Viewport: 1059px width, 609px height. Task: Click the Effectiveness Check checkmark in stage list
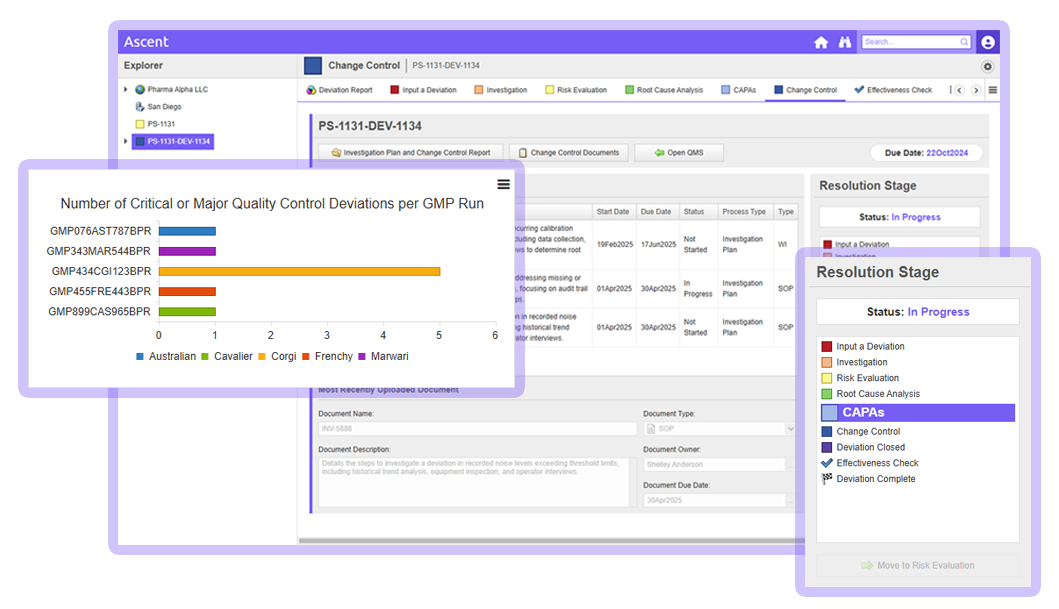point(826,463)
